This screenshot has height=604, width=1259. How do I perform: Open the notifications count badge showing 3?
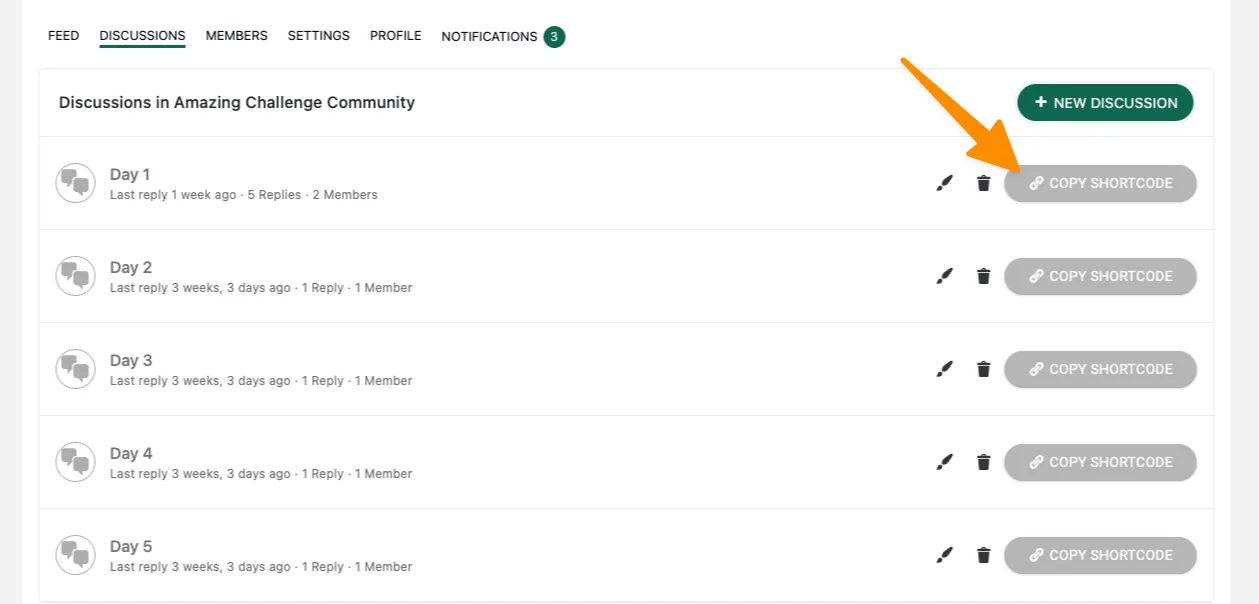coord(554,37)
